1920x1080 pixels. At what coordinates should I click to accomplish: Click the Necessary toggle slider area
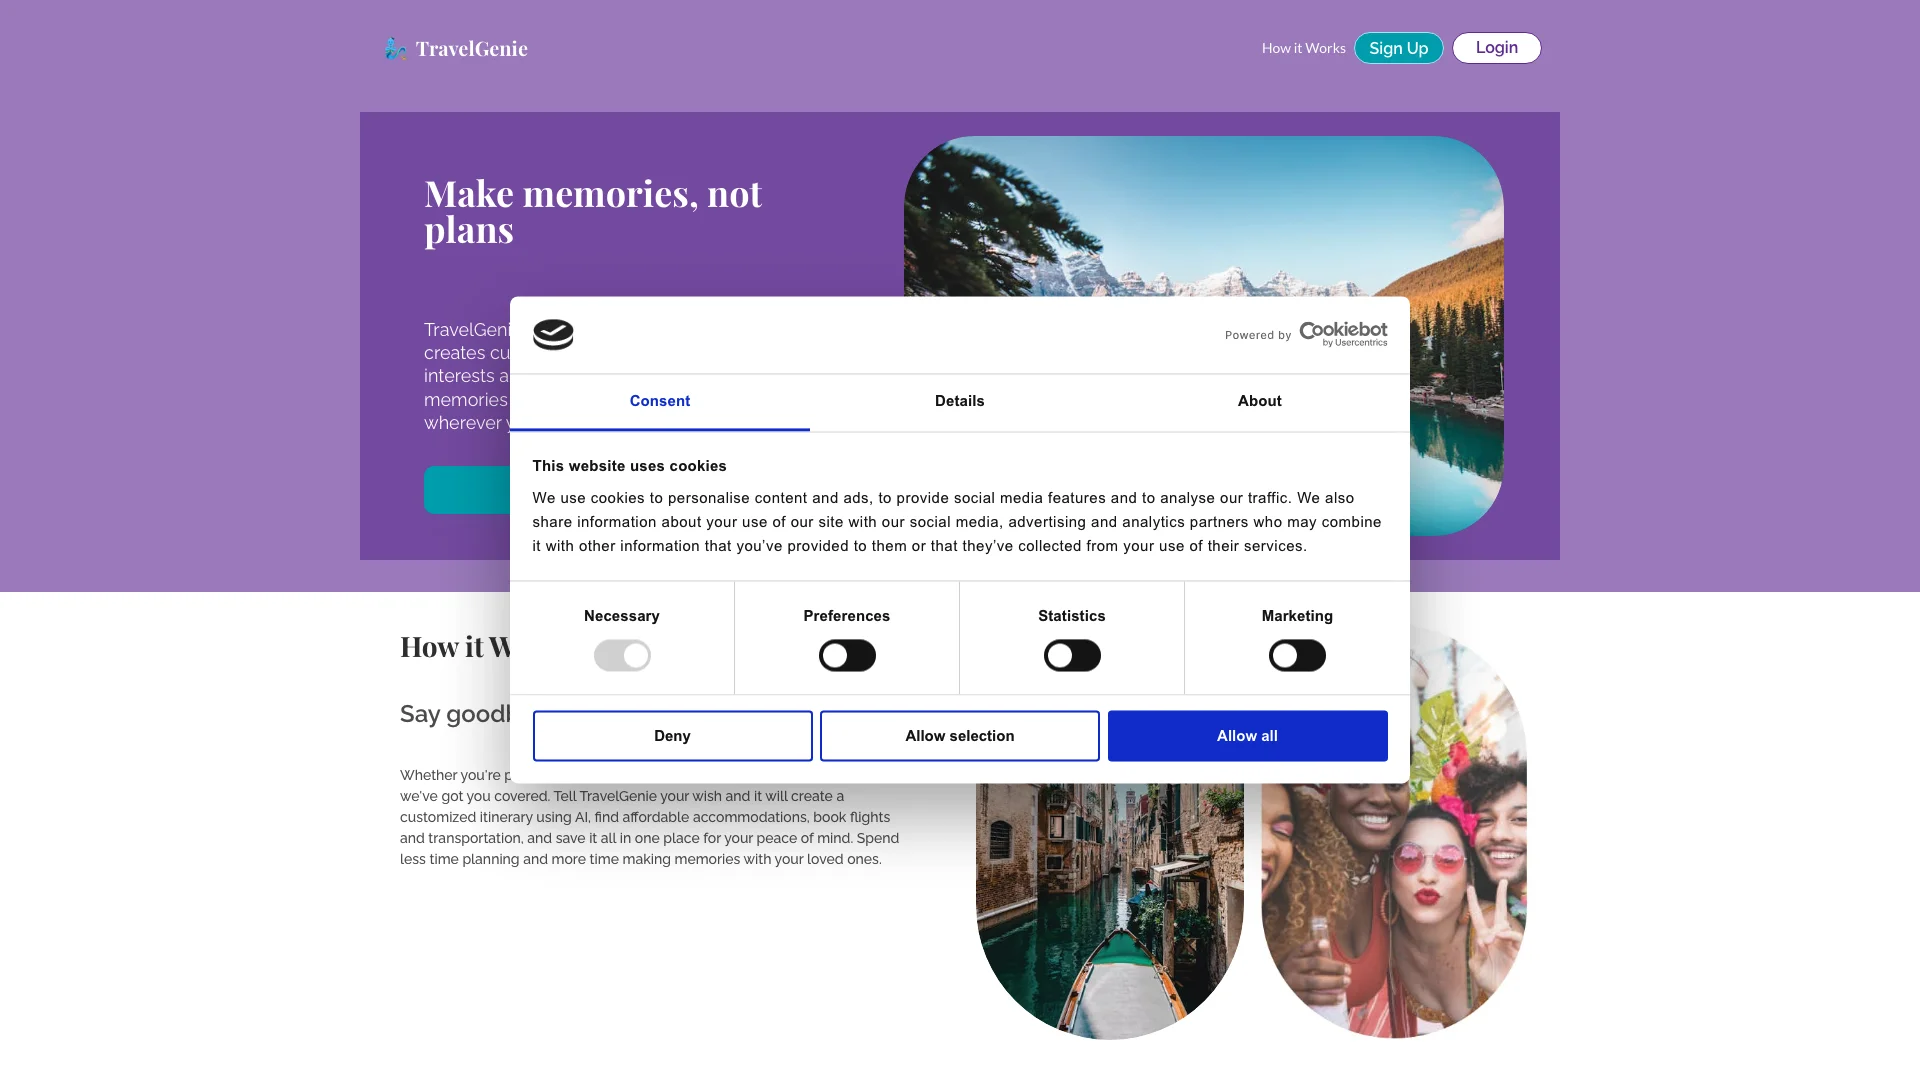click(621, 655)
